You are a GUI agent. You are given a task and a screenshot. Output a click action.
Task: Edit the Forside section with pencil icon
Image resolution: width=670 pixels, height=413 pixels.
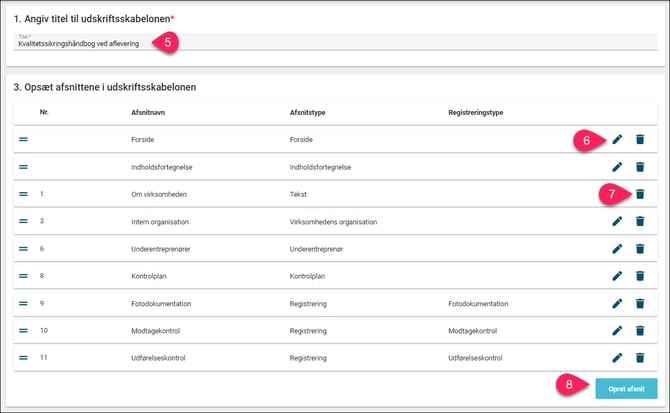[x=617, y=139]
